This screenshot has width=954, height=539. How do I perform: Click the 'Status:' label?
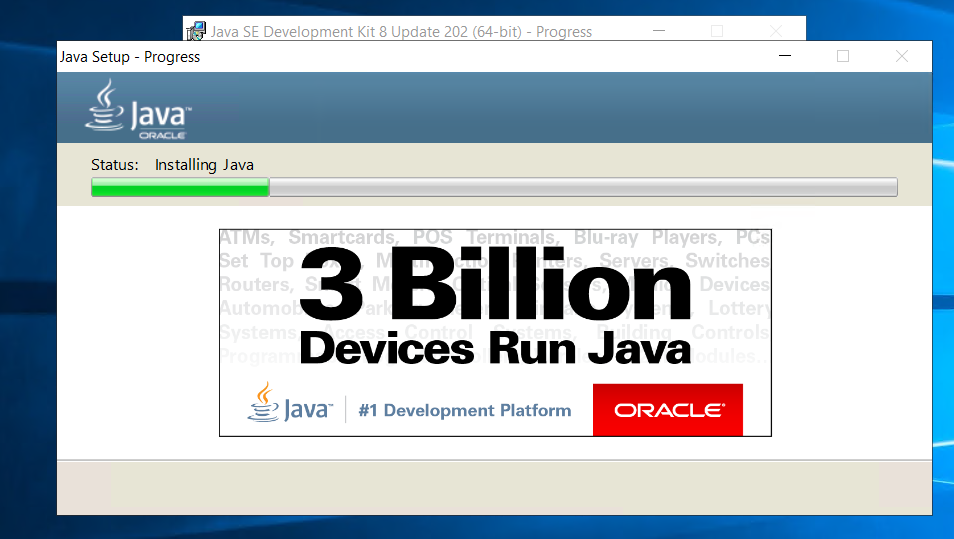coord(114,165)
